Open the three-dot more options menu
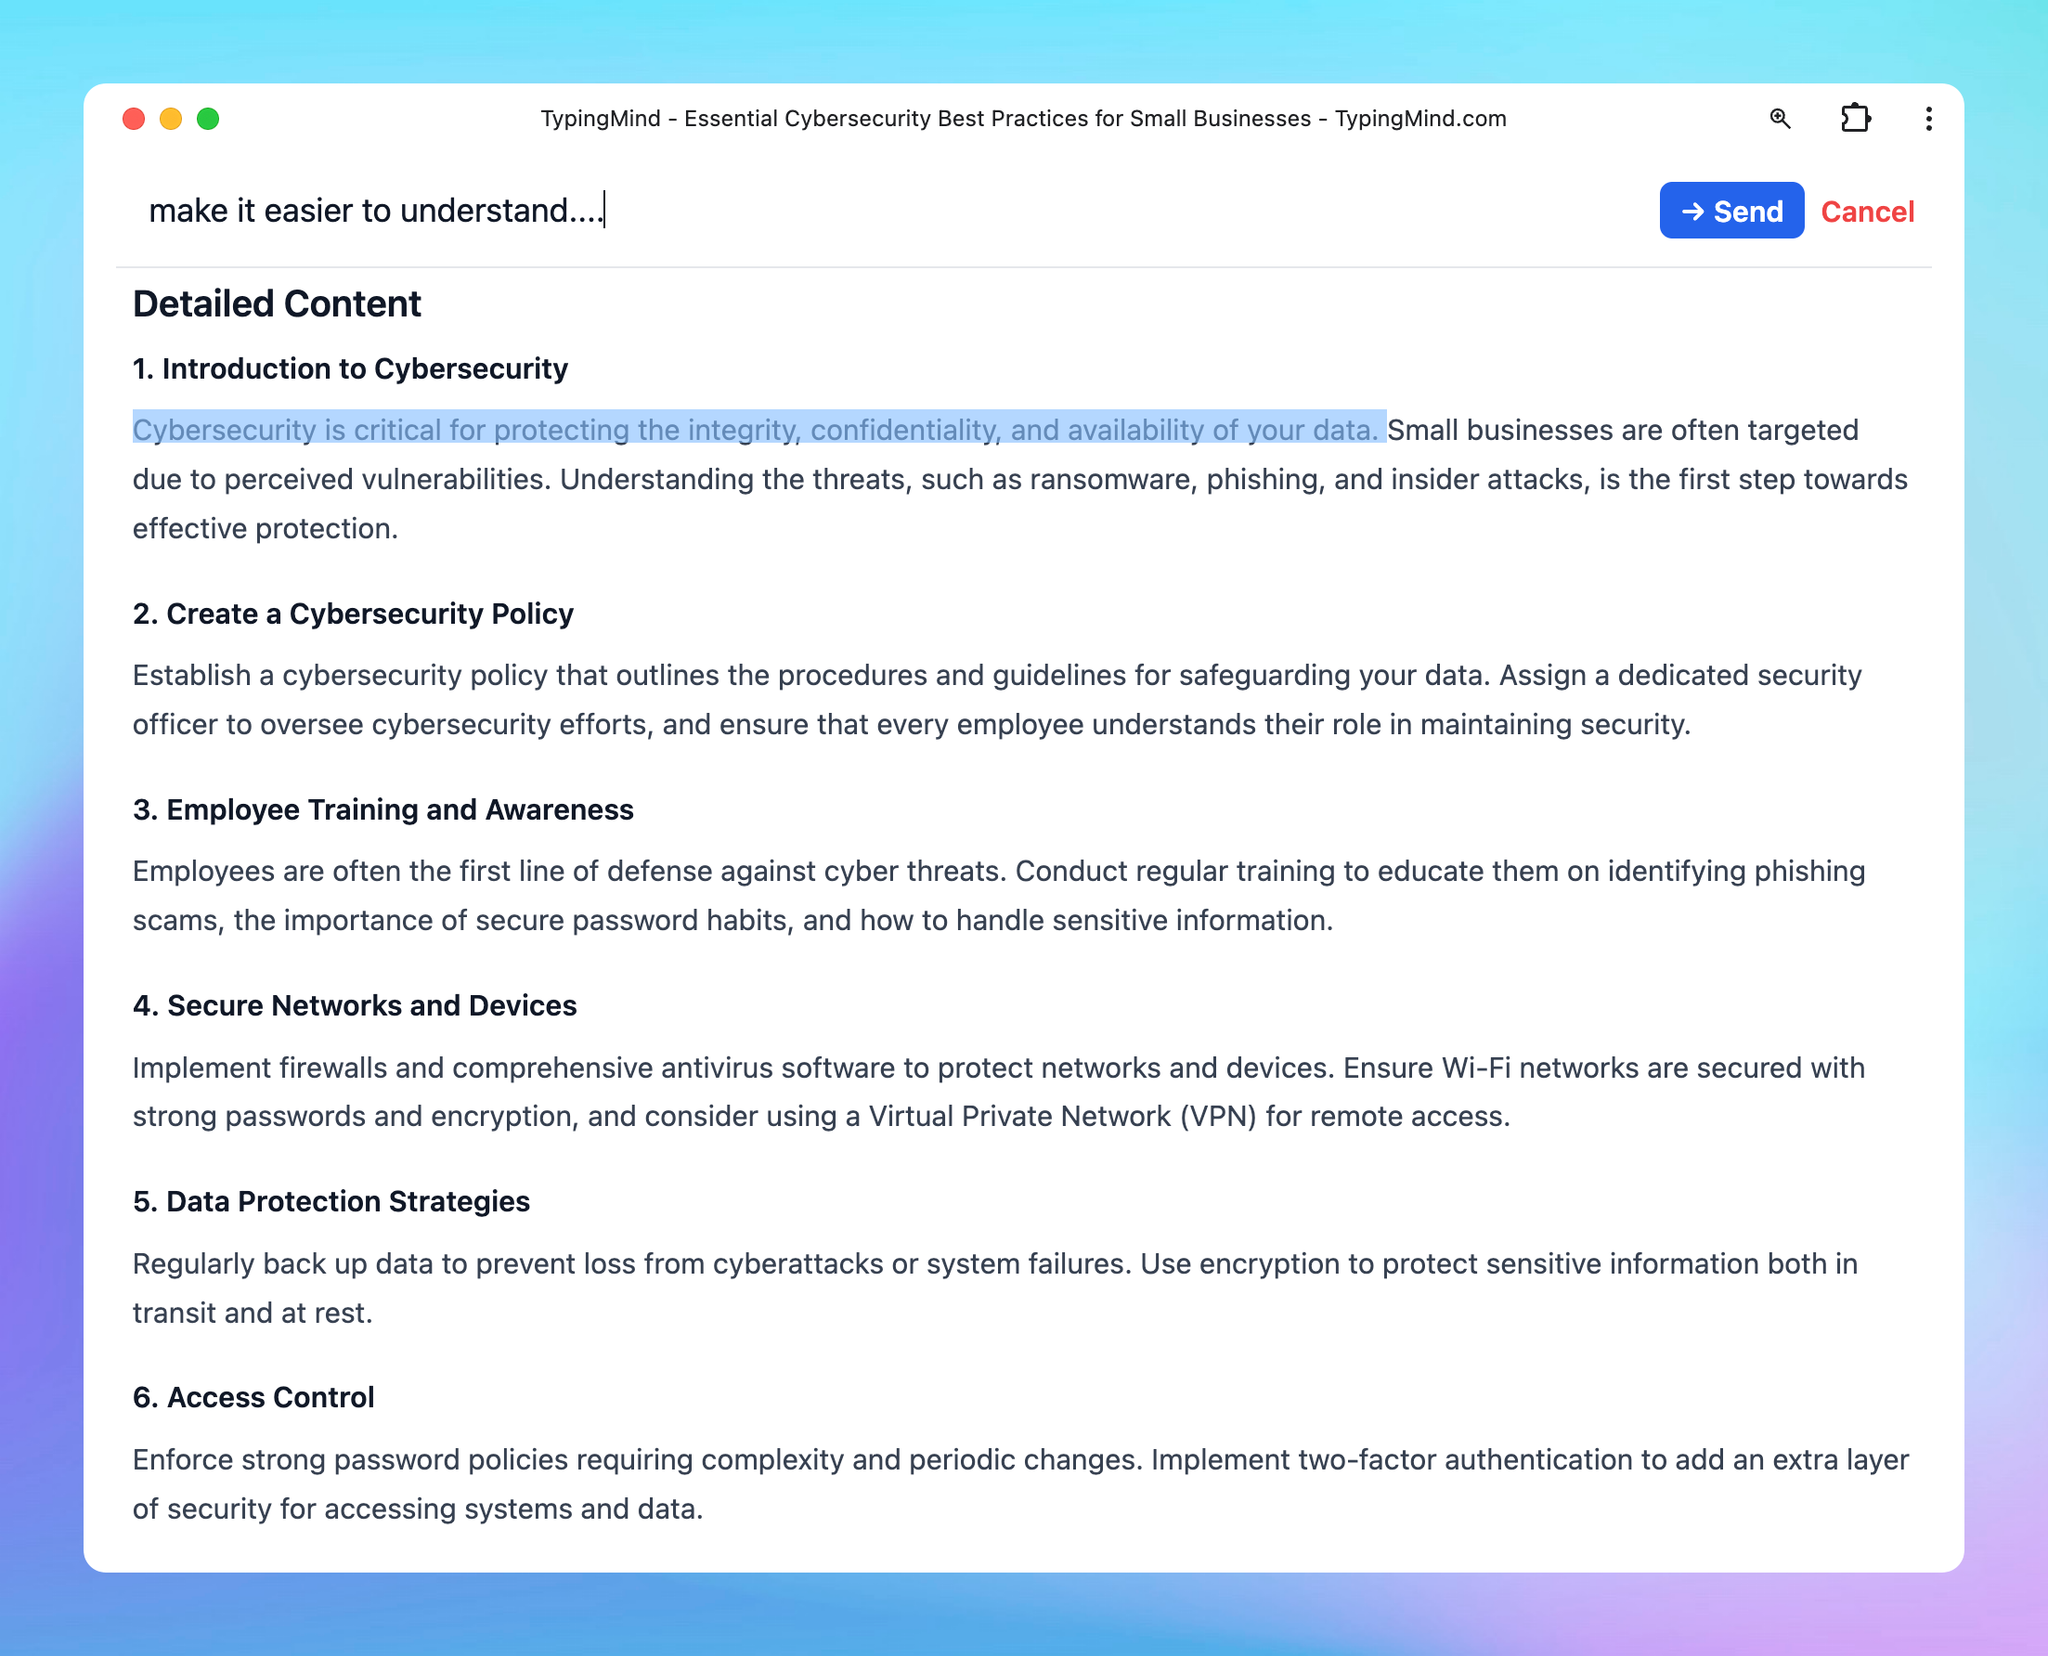Viewport: 2048px width, 1656px height. point(1928,119)
